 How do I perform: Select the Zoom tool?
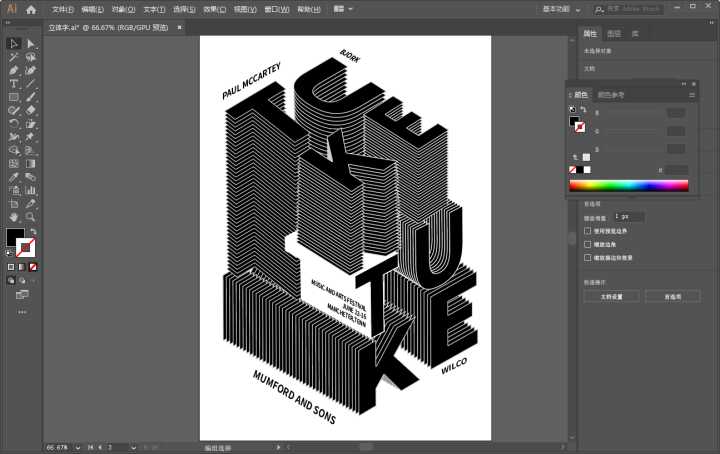[31, 217]
